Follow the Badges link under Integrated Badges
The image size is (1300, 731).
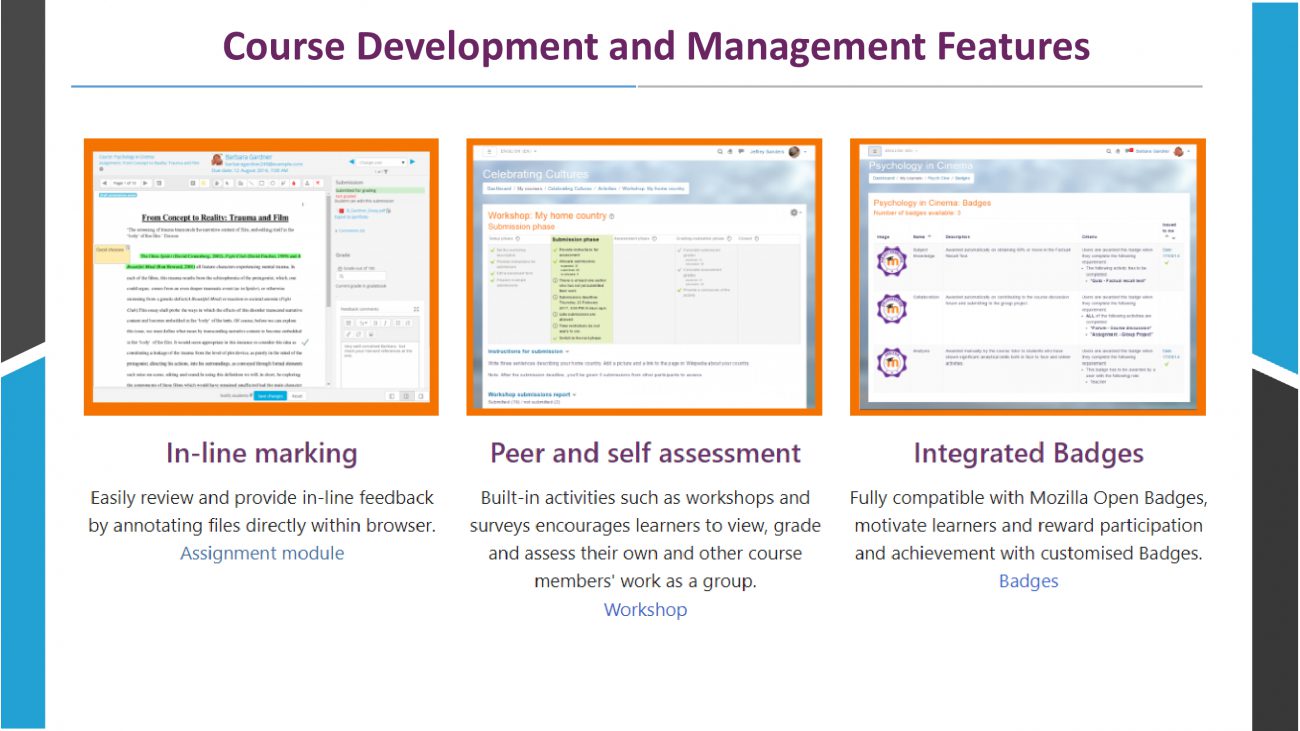(1028, 581)
